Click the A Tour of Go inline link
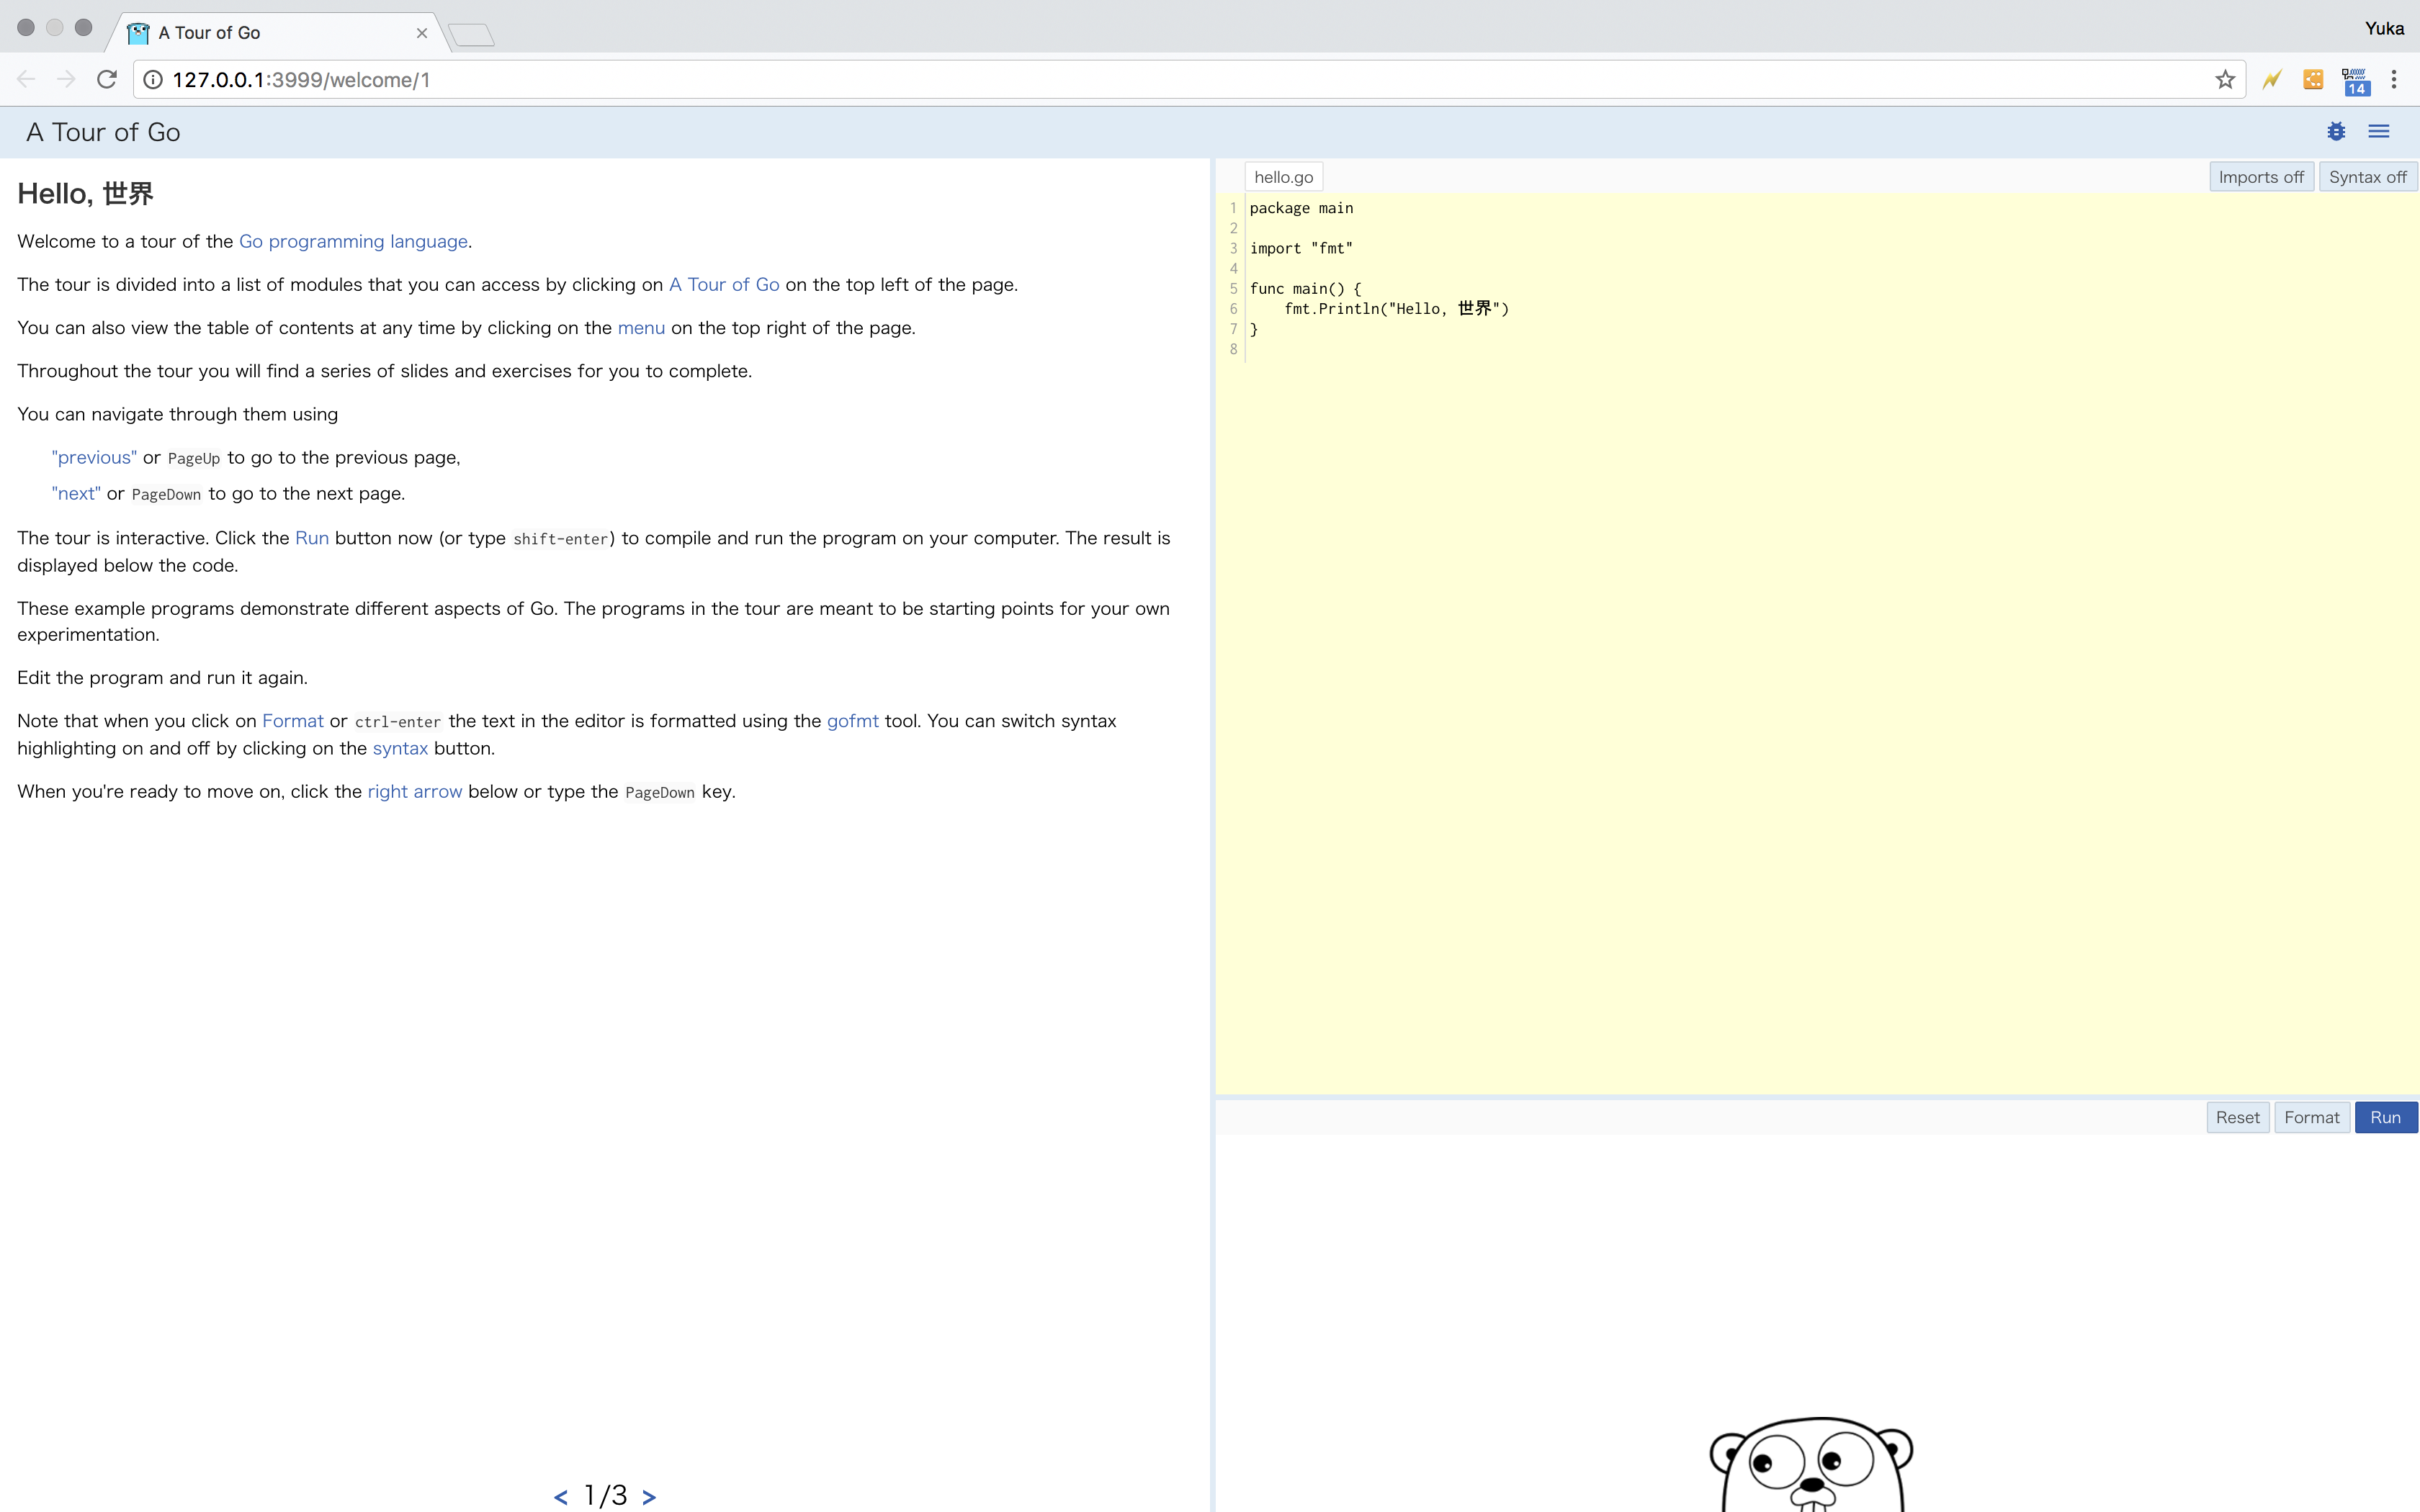The width and height of the screenshot is (2420, 1512). tap(724, 284)
